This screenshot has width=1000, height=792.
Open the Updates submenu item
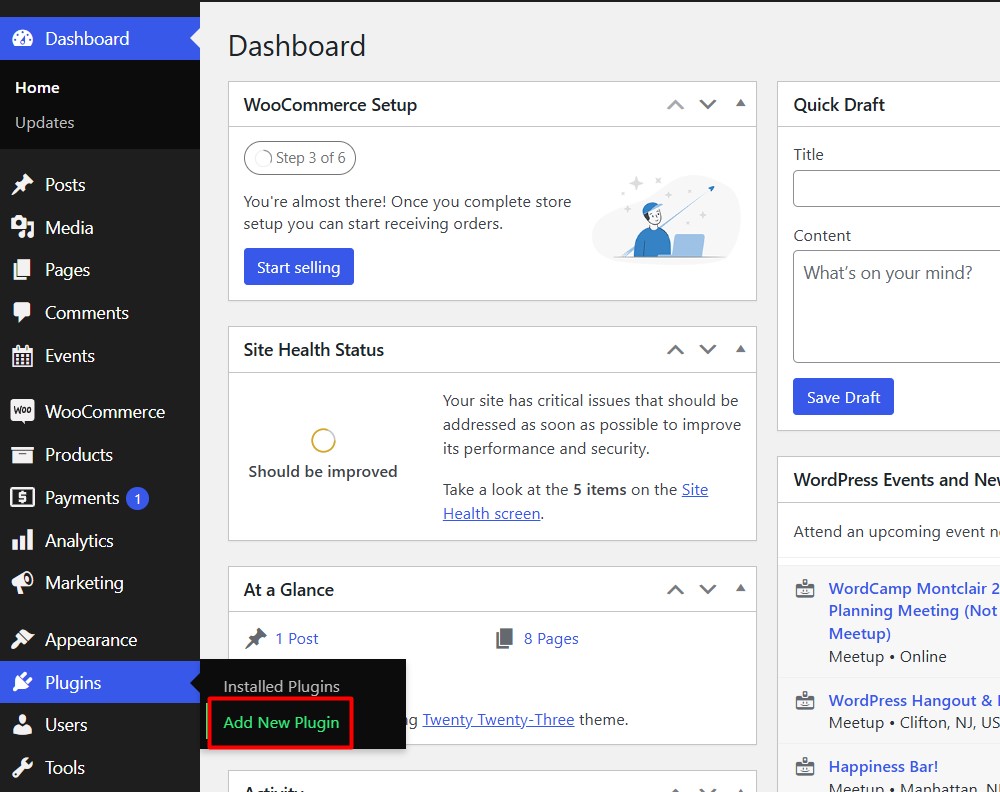coord(45,122)
